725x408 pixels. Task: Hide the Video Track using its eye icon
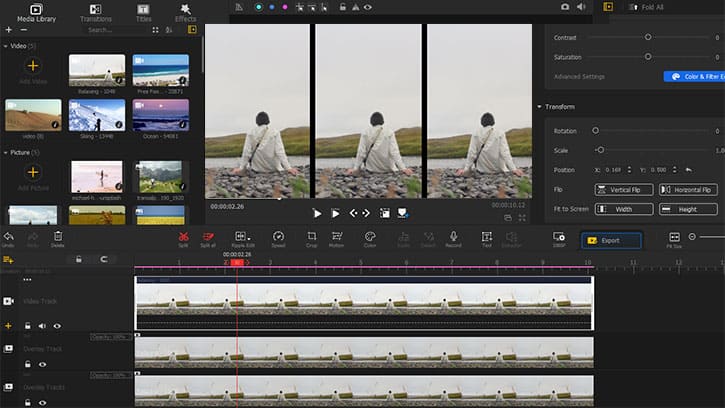point(57,325)
